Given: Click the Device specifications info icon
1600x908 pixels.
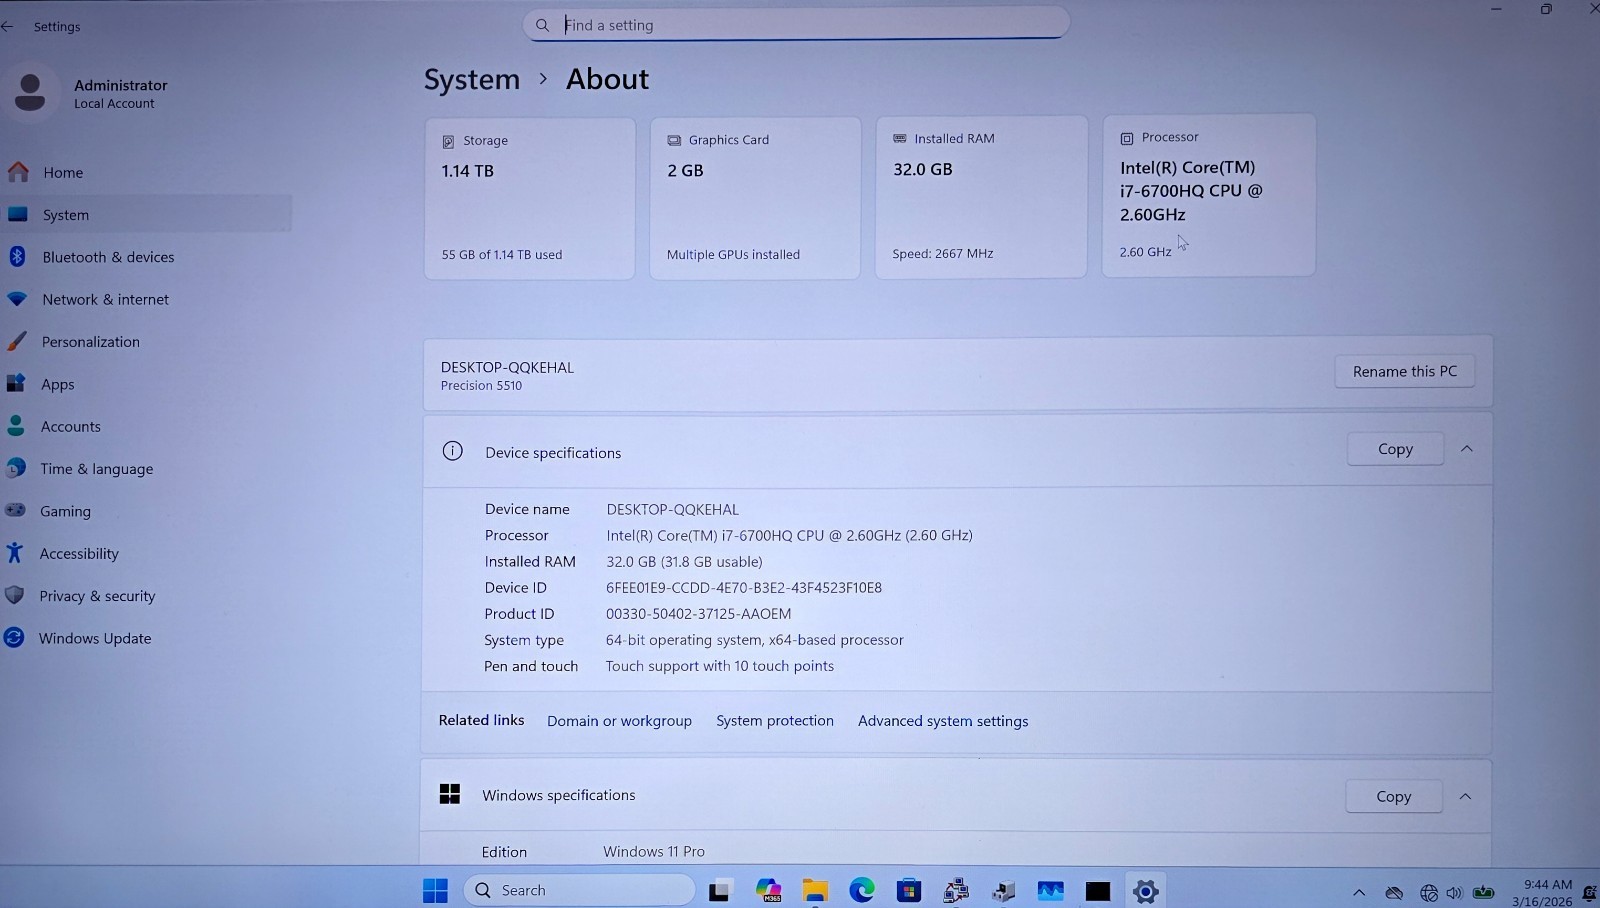Looking at the screenshot, I should click(x=452, y=451).
